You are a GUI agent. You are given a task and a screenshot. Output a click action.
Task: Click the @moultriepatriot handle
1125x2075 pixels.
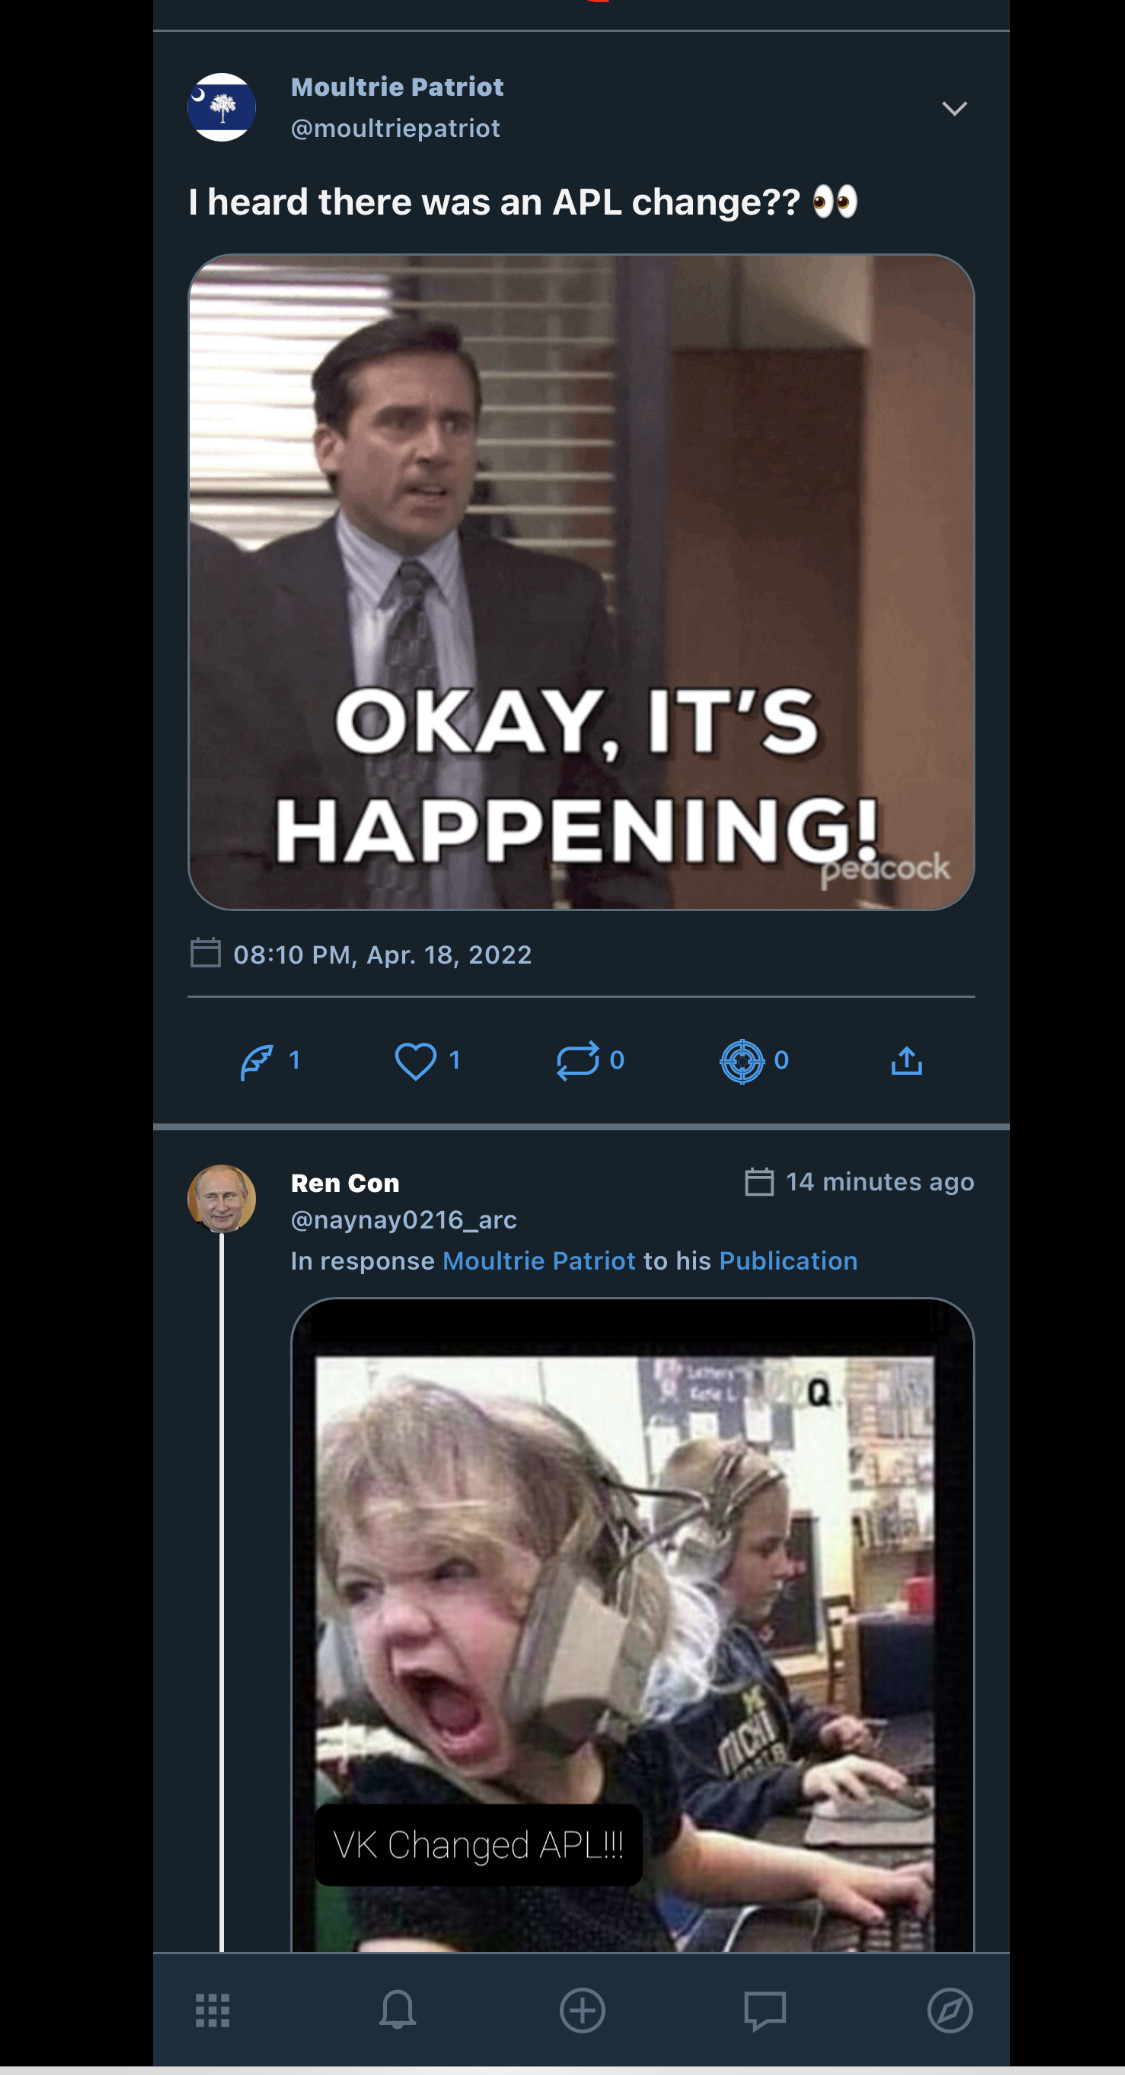[x=395, y=128]
